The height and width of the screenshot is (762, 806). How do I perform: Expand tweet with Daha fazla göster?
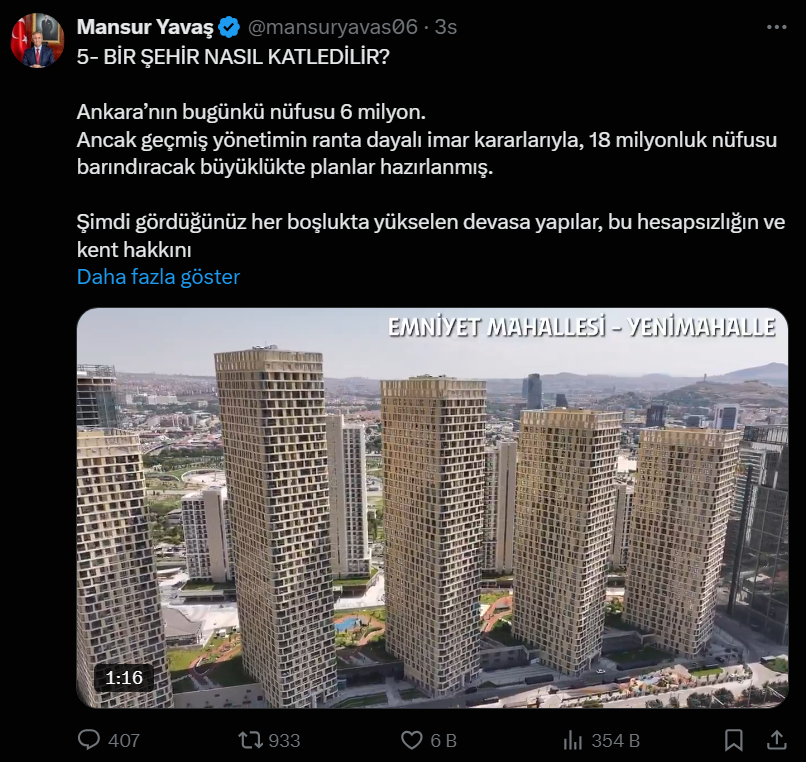(x=158, y=277)
